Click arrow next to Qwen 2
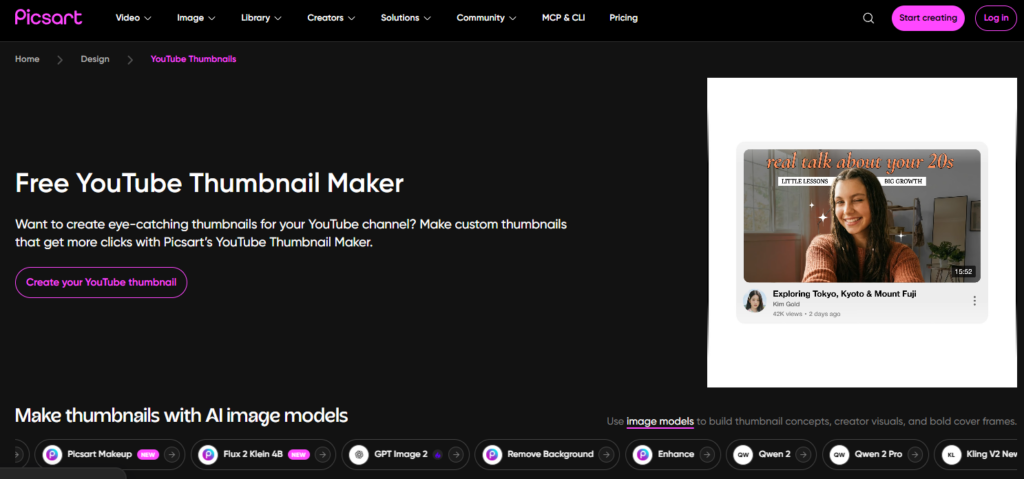This screenshot has height=479, width=1024. point(803,454)
